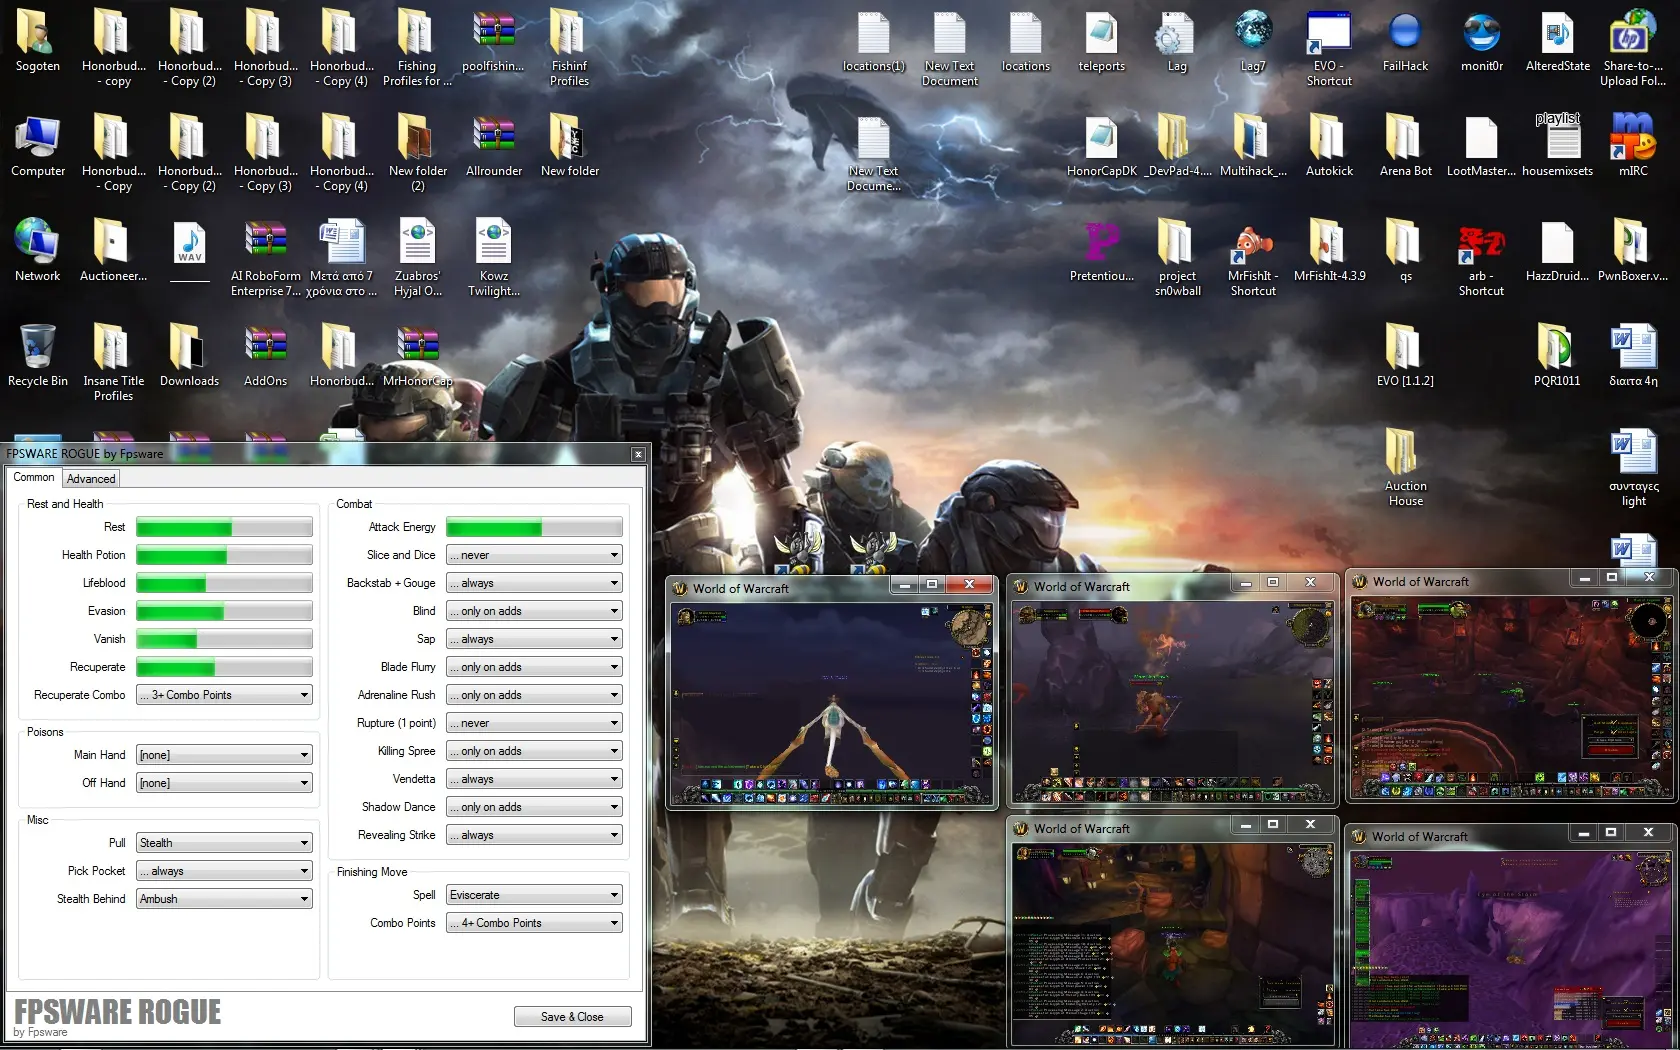Image resolution: width=1680 pixels, height=1050 pixels.
Task: Launch the mIRC icon
Action: 1633,146
